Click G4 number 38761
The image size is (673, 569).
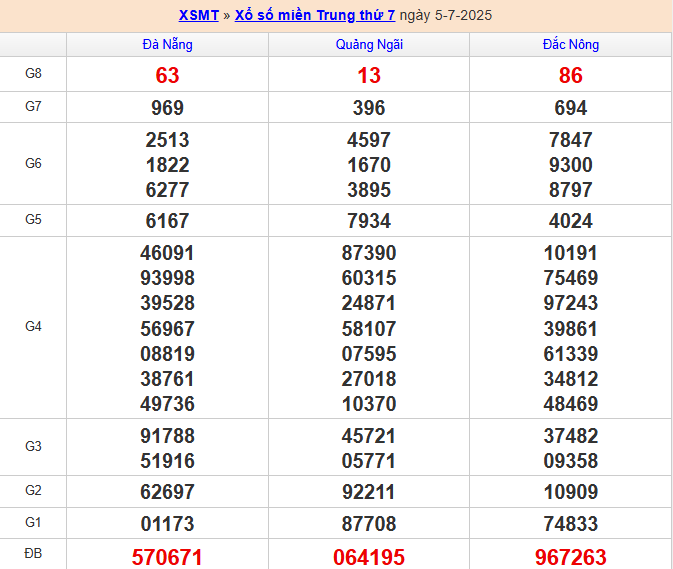click(x=167, y=379)
